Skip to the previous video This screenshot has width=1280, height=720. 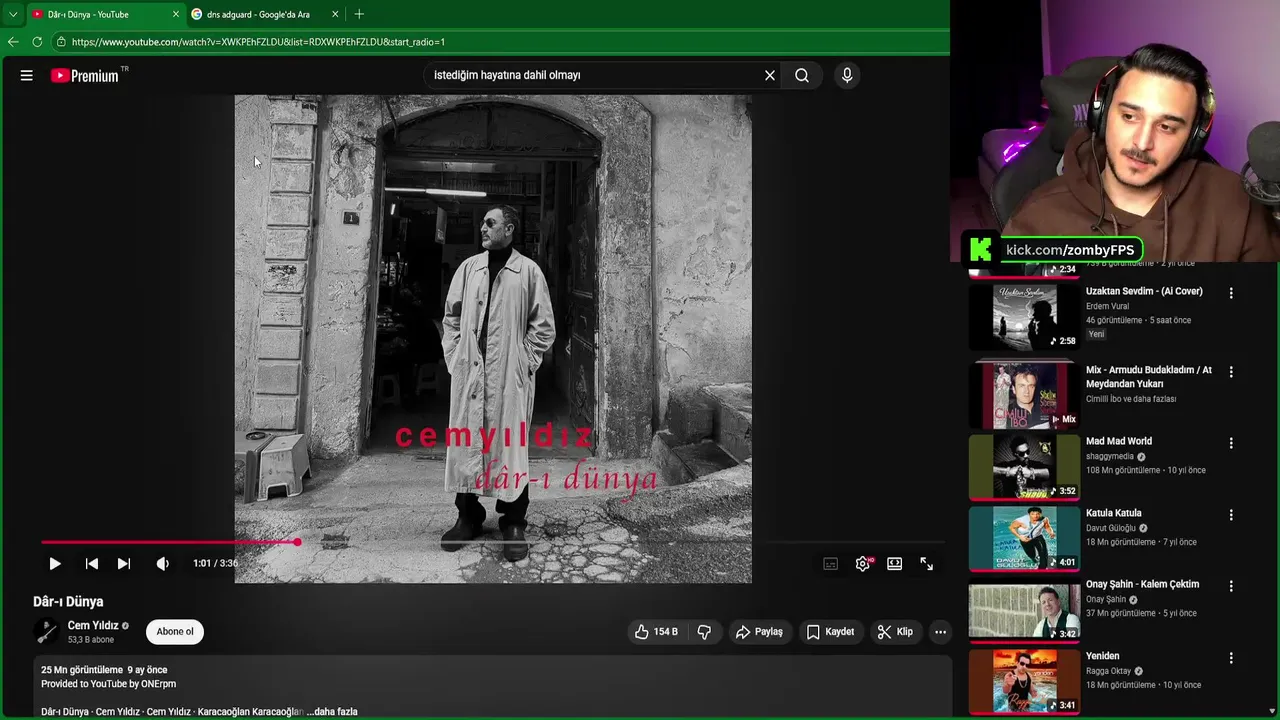coord(91,564)
